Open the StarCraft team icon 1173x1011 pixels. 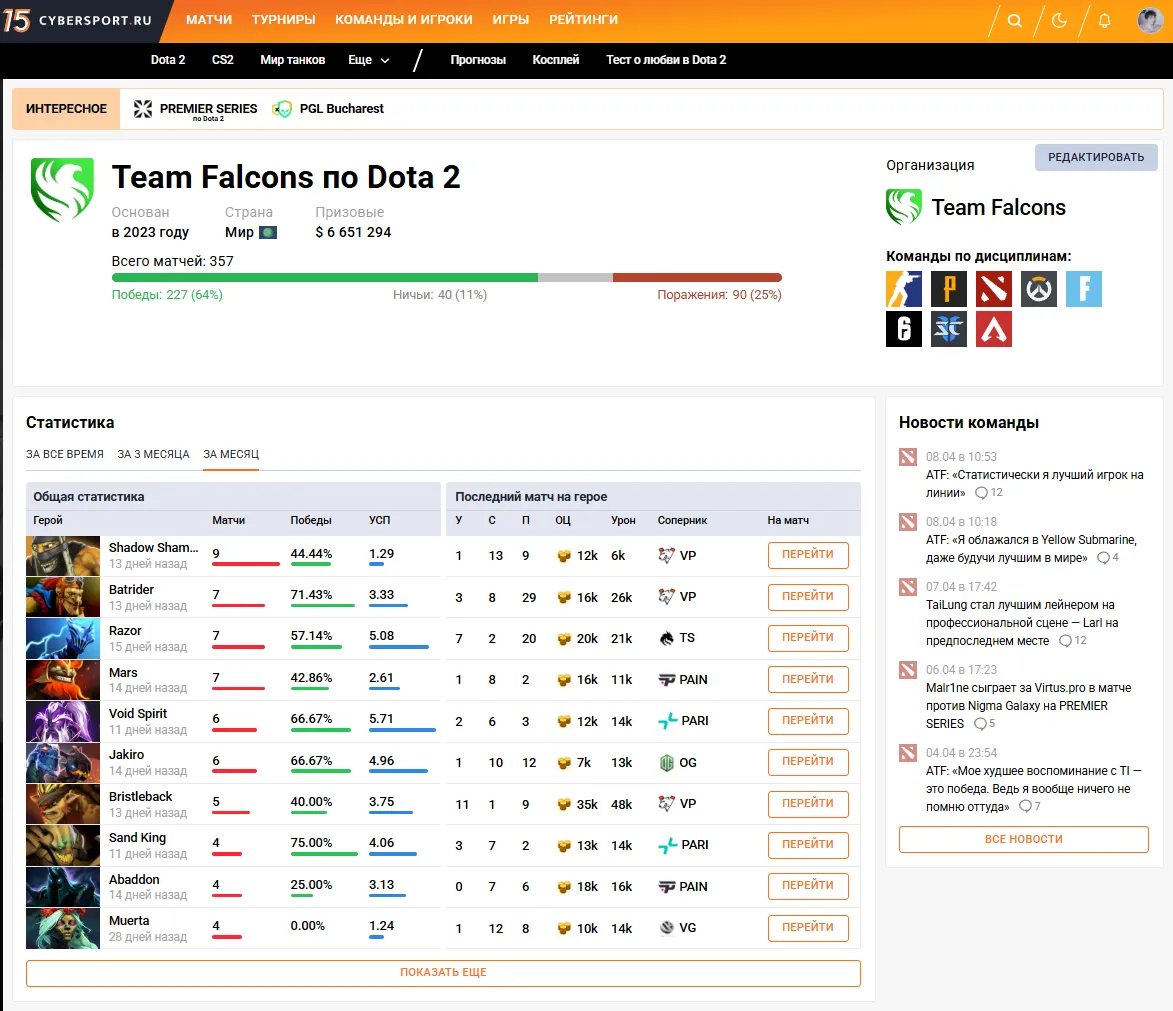point(949,329)
